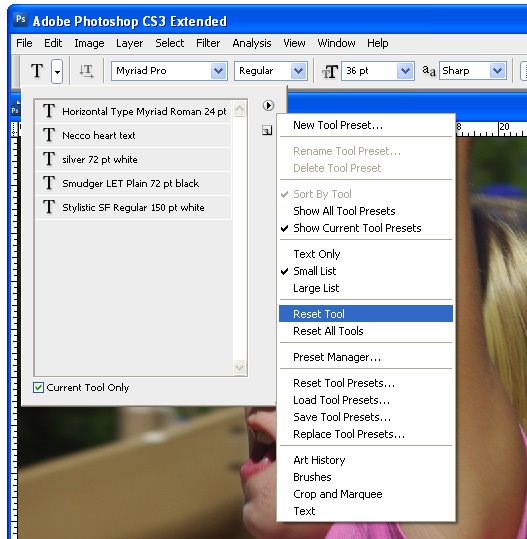Open the Select menu
Viewport: 527px width, 539px height.
pyautogui.click(x=169, y=43)
